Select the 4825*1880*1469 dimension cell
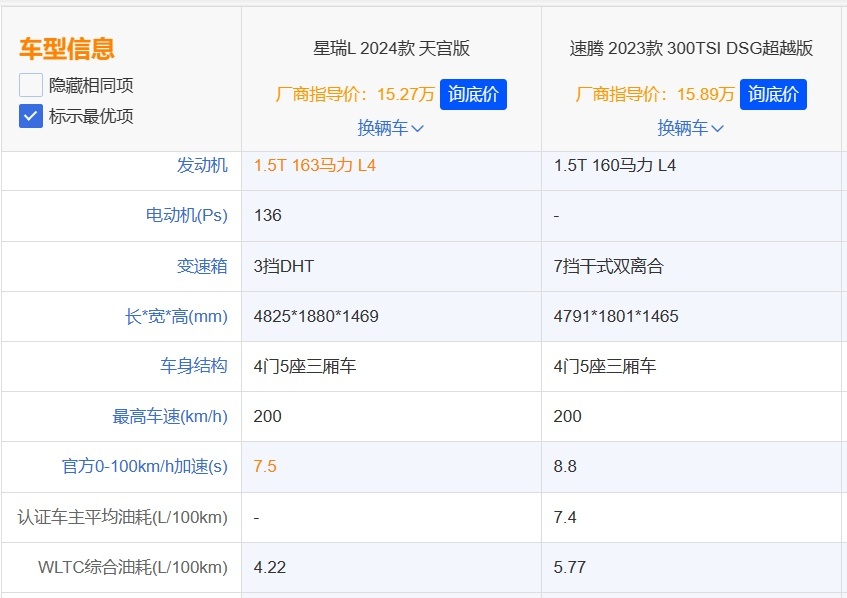 pos(316,316)
